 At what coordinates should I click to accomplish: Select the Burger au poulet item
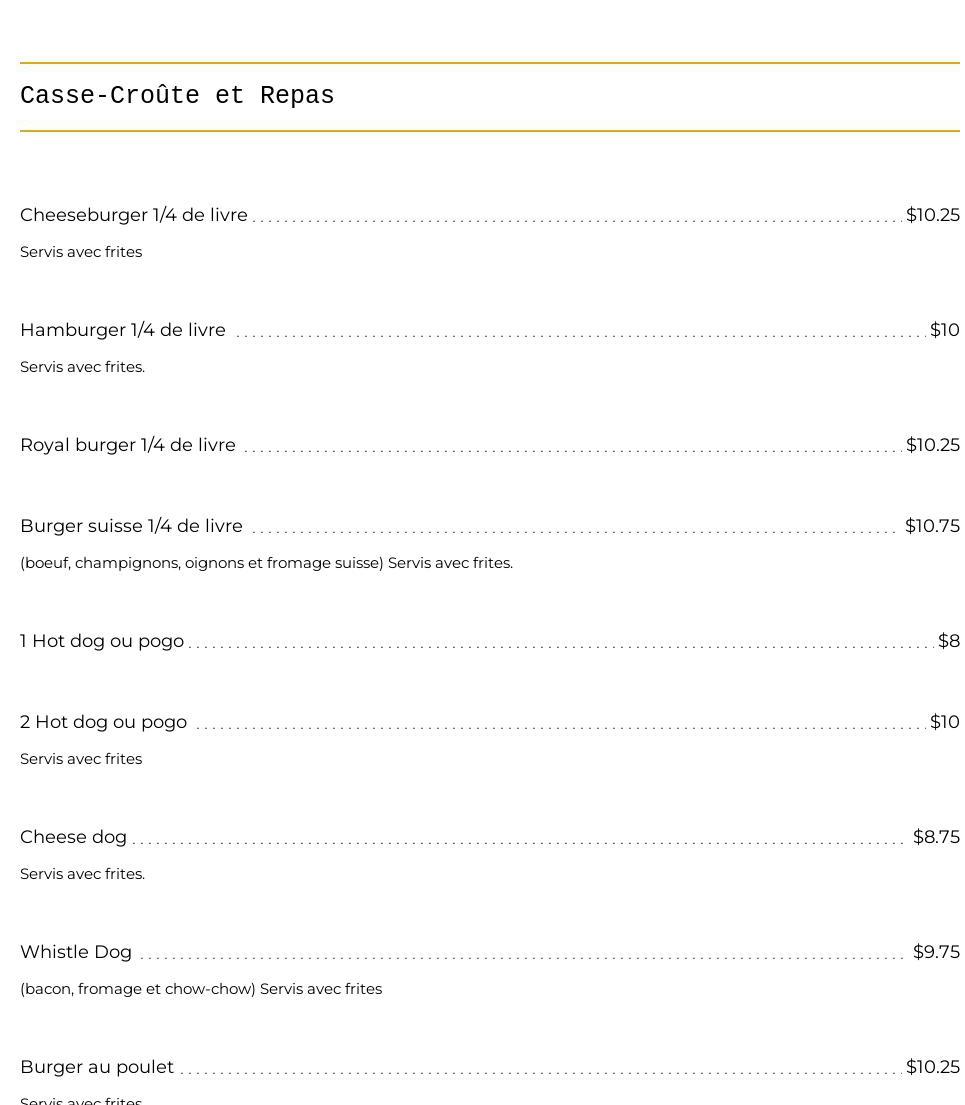click(97, 1067)
